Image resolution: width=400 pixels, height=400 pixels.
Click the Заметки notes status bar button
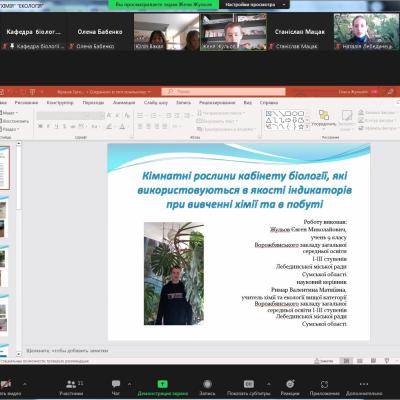coord(324,361)
